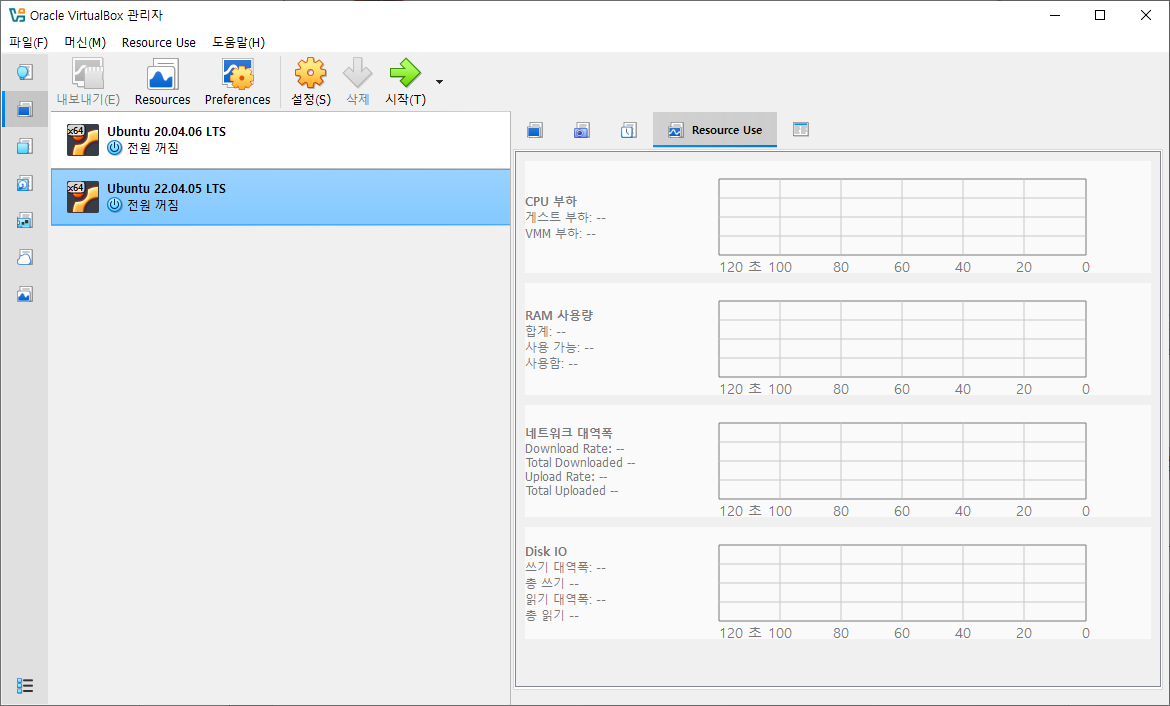Toggle the sidebar list view icon at the bottom

click(x=25, y=685)
